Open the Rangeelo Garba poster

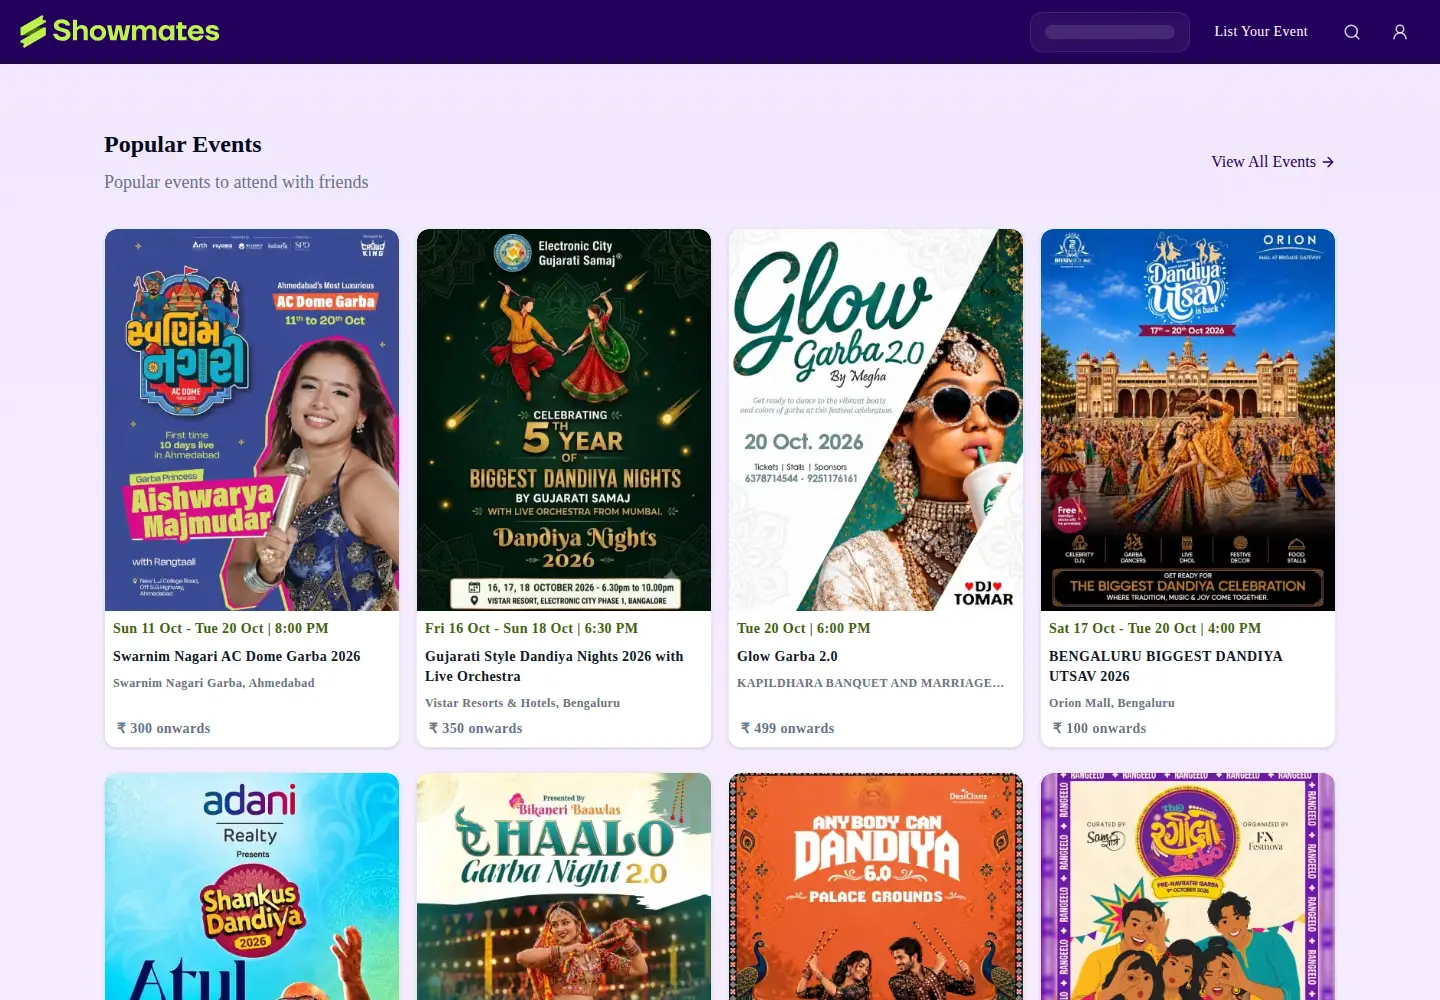coord(1188,886)
